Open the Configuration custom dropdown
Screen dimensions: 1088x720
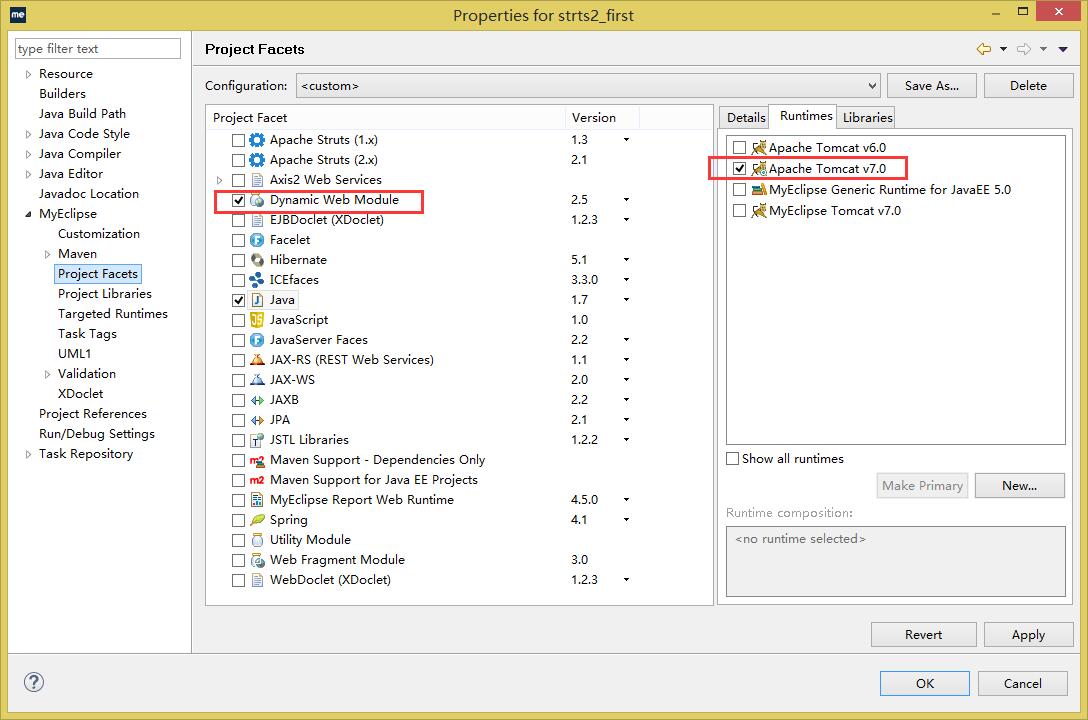(x=588, y=86)
